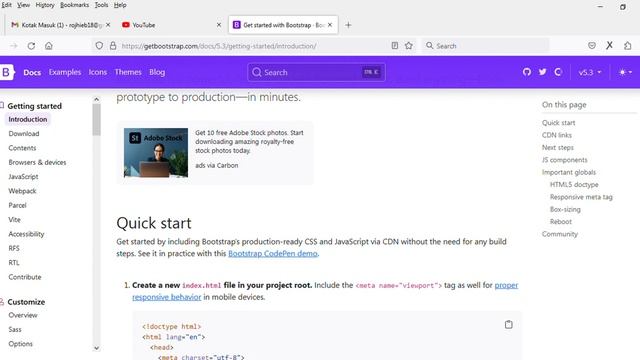The height and width of the screenshot is (360, 640).
Task: Bookmark this page with star icon
Action: (x=409, y=46)
